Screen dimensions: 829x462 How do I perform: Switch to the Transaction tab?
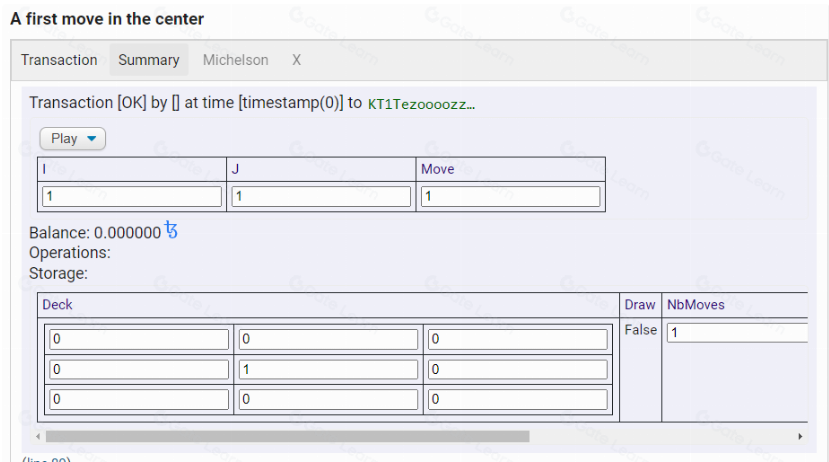pyautogui.click(x=59, y=60)
